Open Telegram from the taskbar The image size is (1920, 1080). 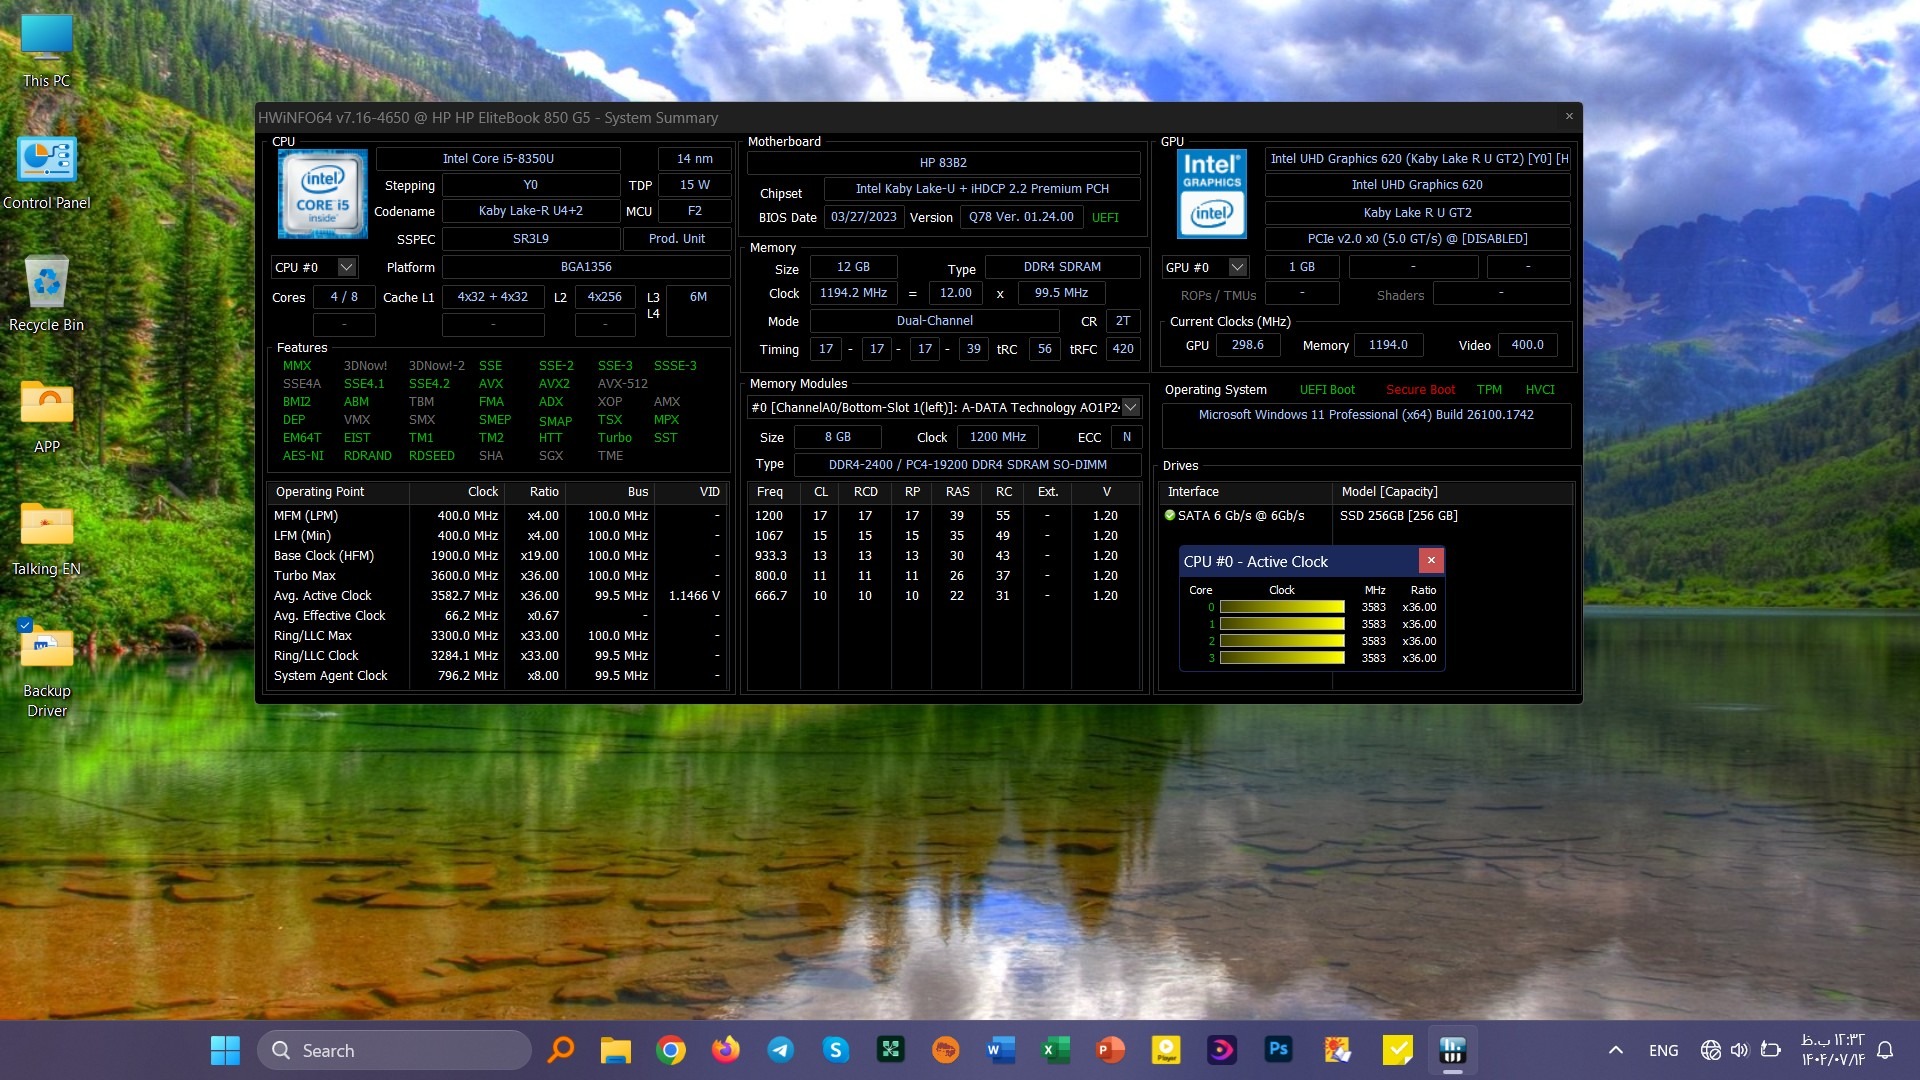click(781, 1050)
